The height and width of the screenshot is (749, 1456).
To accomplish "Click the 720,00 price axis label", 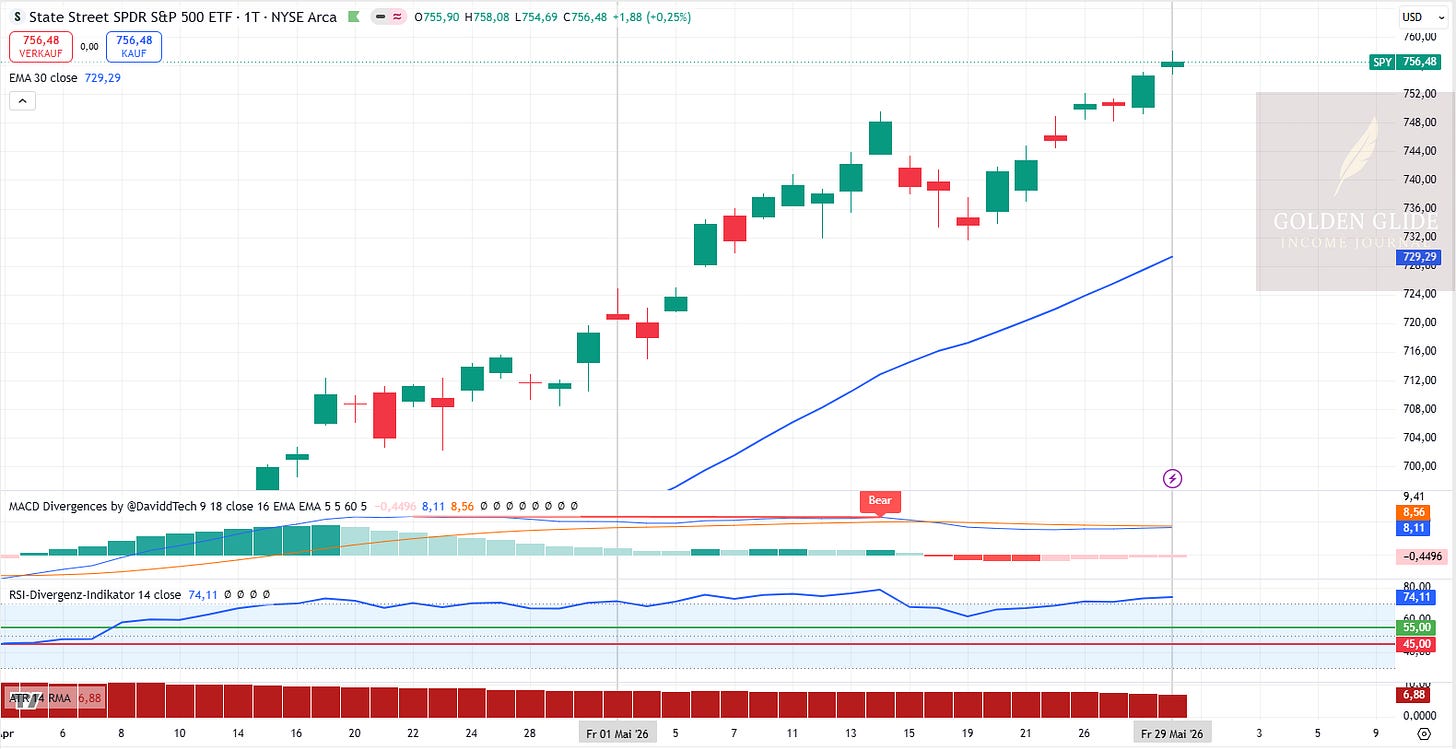I will point(1419,322).
